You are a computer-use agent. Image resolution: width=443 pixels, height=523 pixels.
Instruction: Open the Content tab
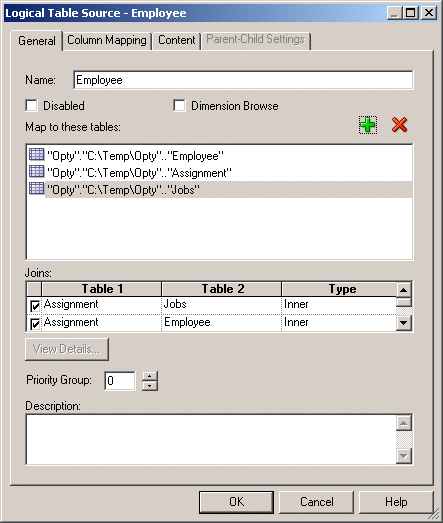[176, 40]
